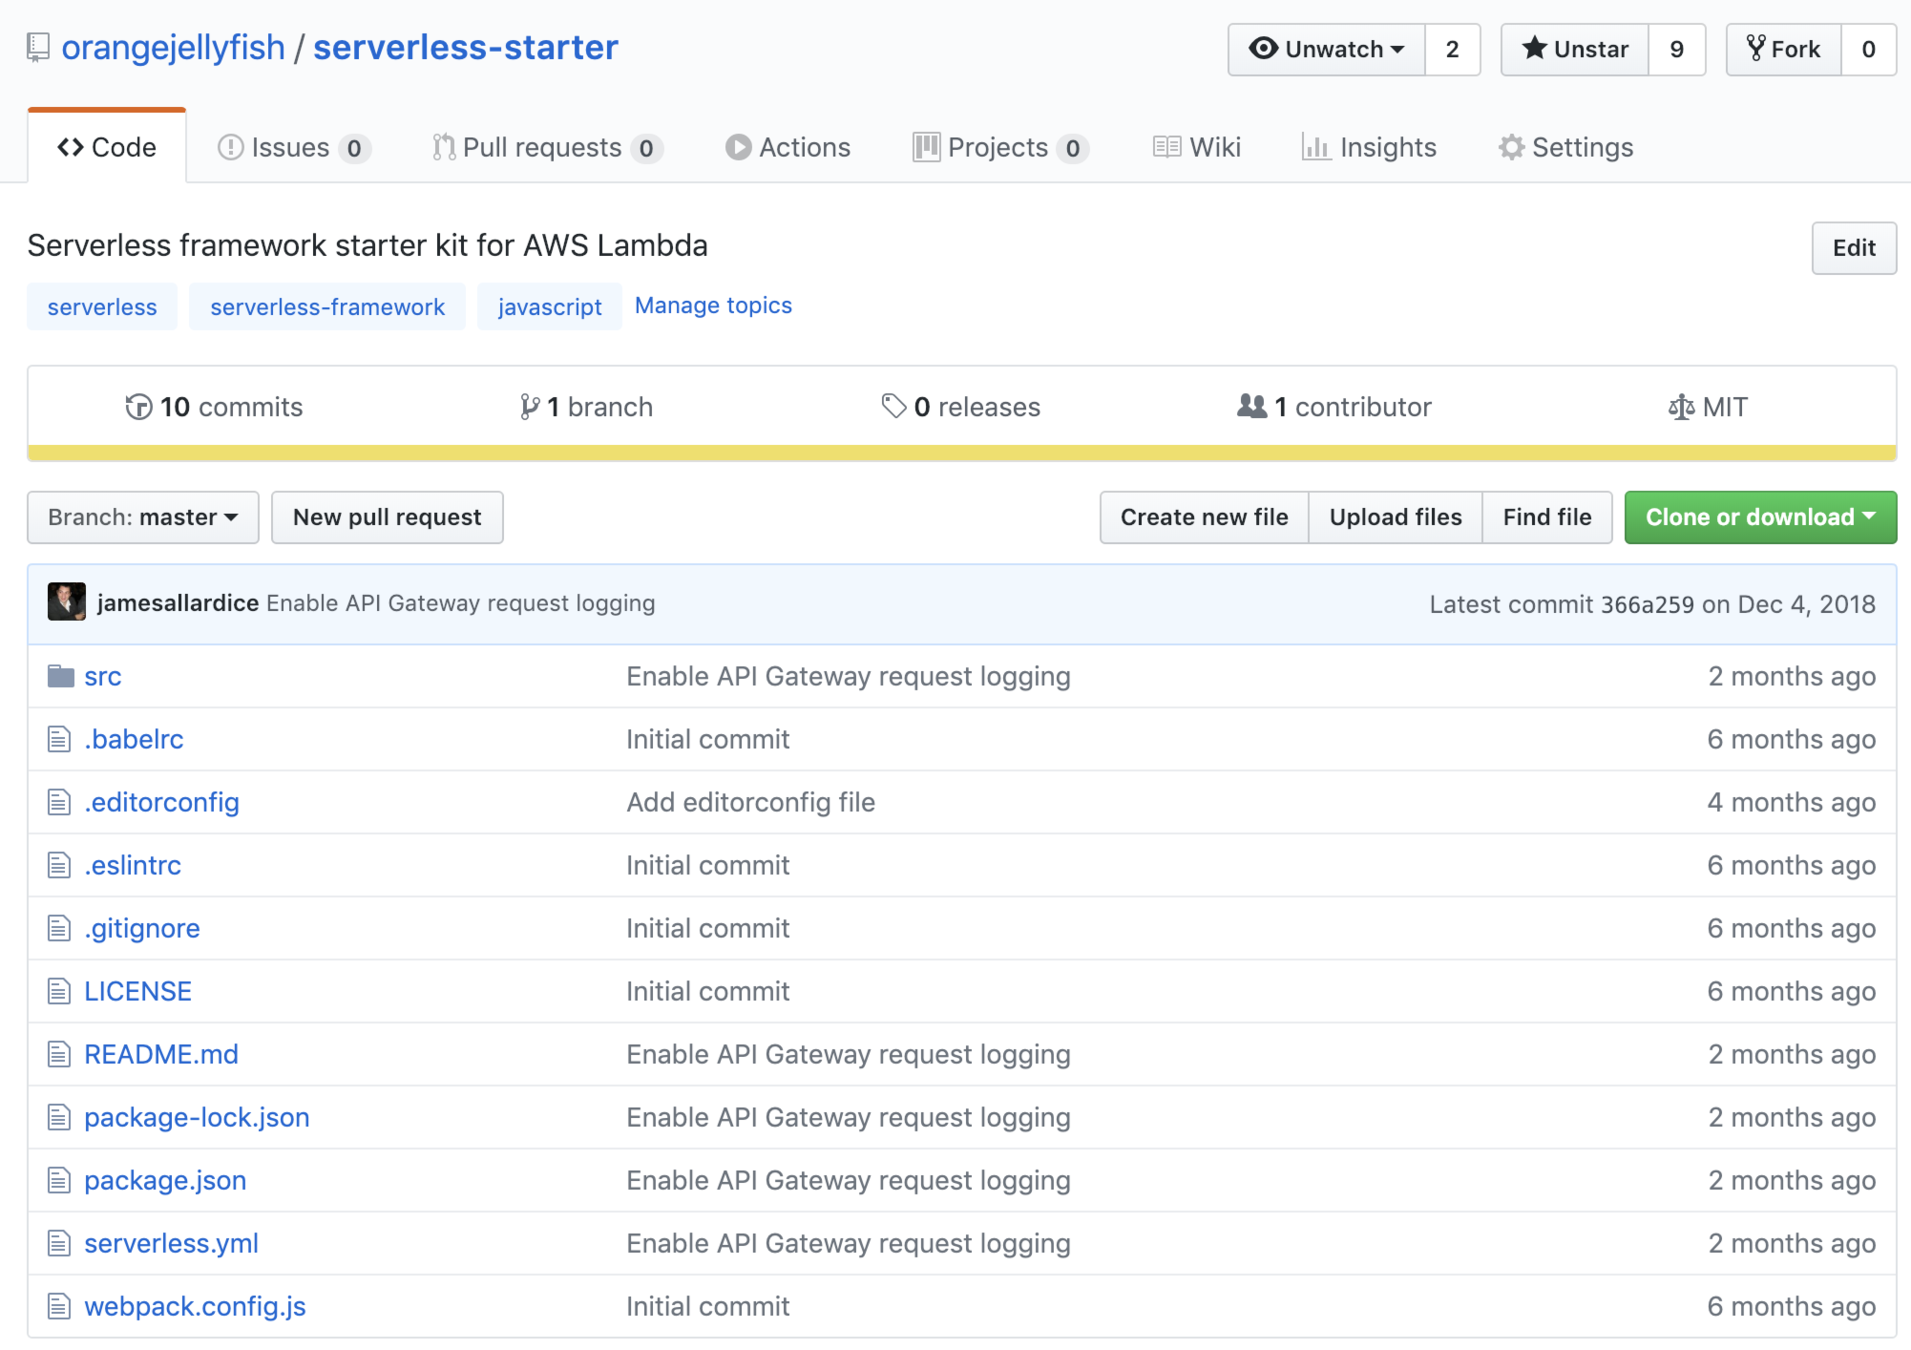Click the New pull request button
The width and height of the screenshot is (1911, 1350).
[x=387, y=517]
